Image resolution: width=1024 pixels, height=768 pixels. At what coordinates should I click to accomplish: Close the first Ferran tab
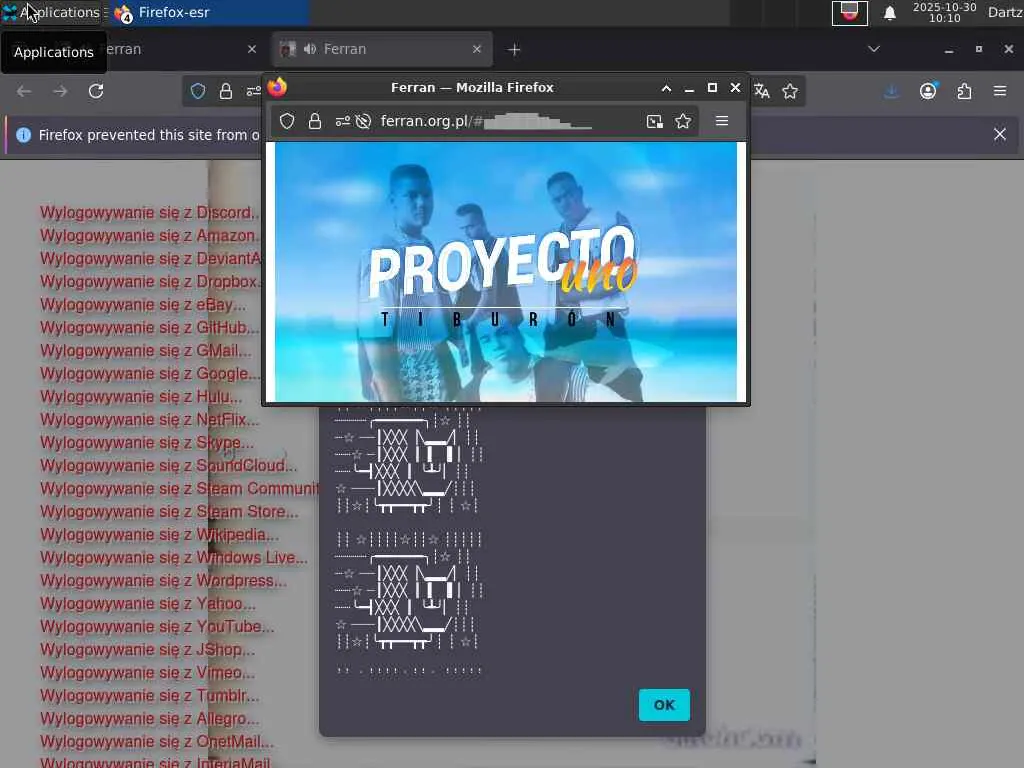[x=252, y=49]
